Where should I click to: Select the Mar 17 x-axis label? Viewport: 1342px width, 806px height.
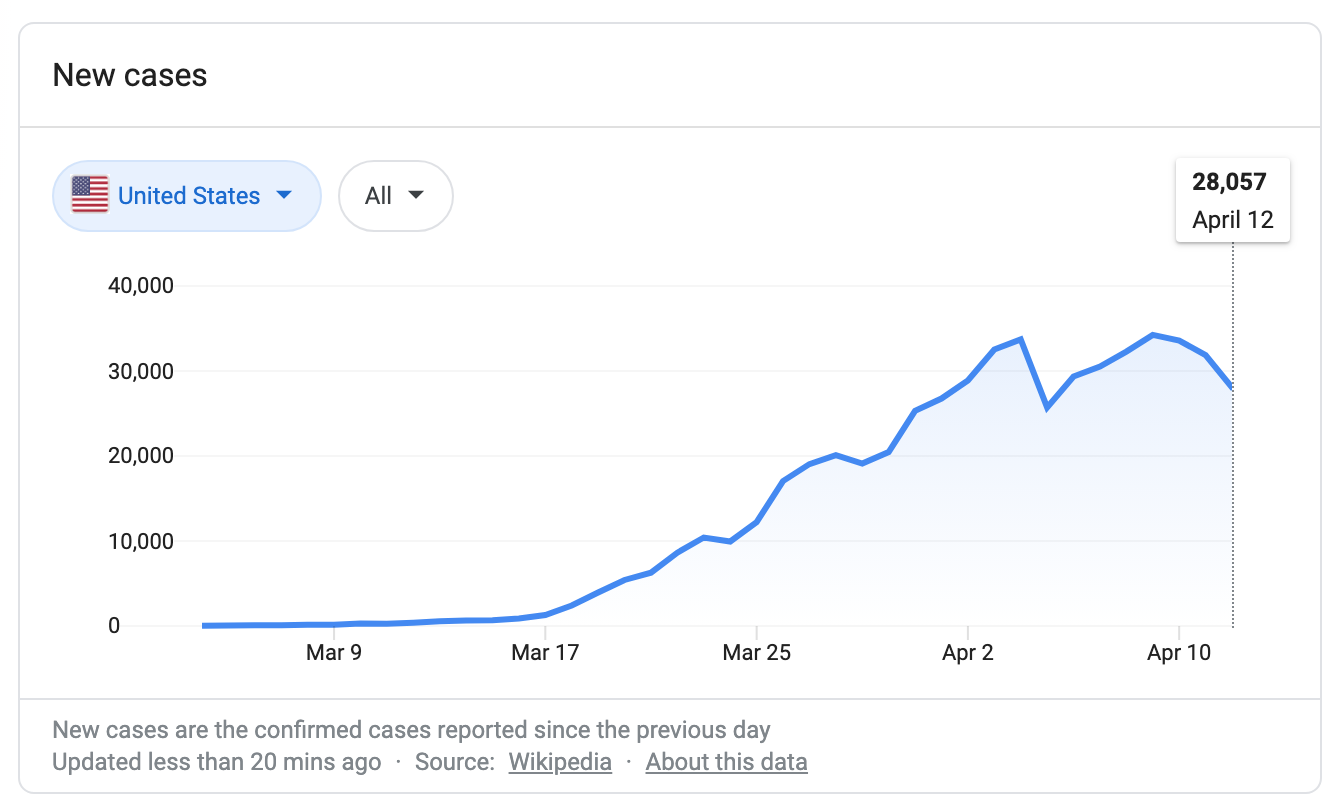[x=545, y=654]
